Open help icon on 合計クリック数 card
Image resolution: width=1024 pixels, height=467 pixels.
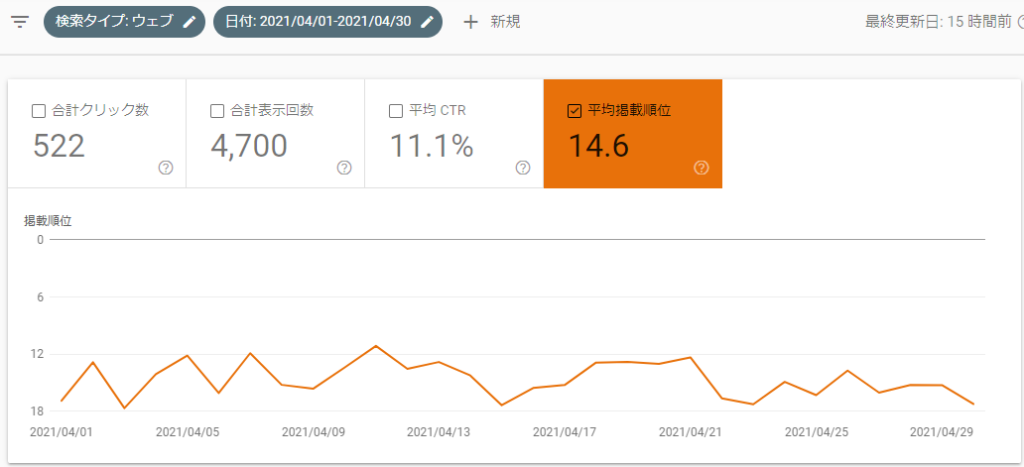click(x=166, y=168)
